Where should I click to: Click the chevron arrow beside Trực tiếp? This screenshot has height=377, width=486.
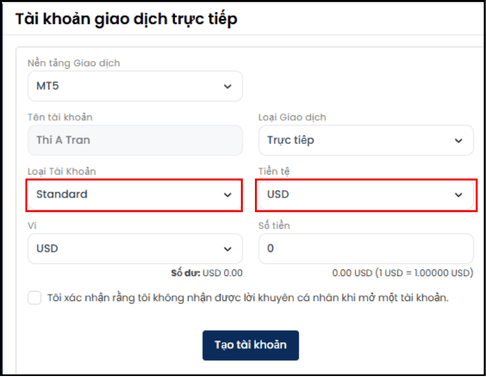tap(459, 141)
